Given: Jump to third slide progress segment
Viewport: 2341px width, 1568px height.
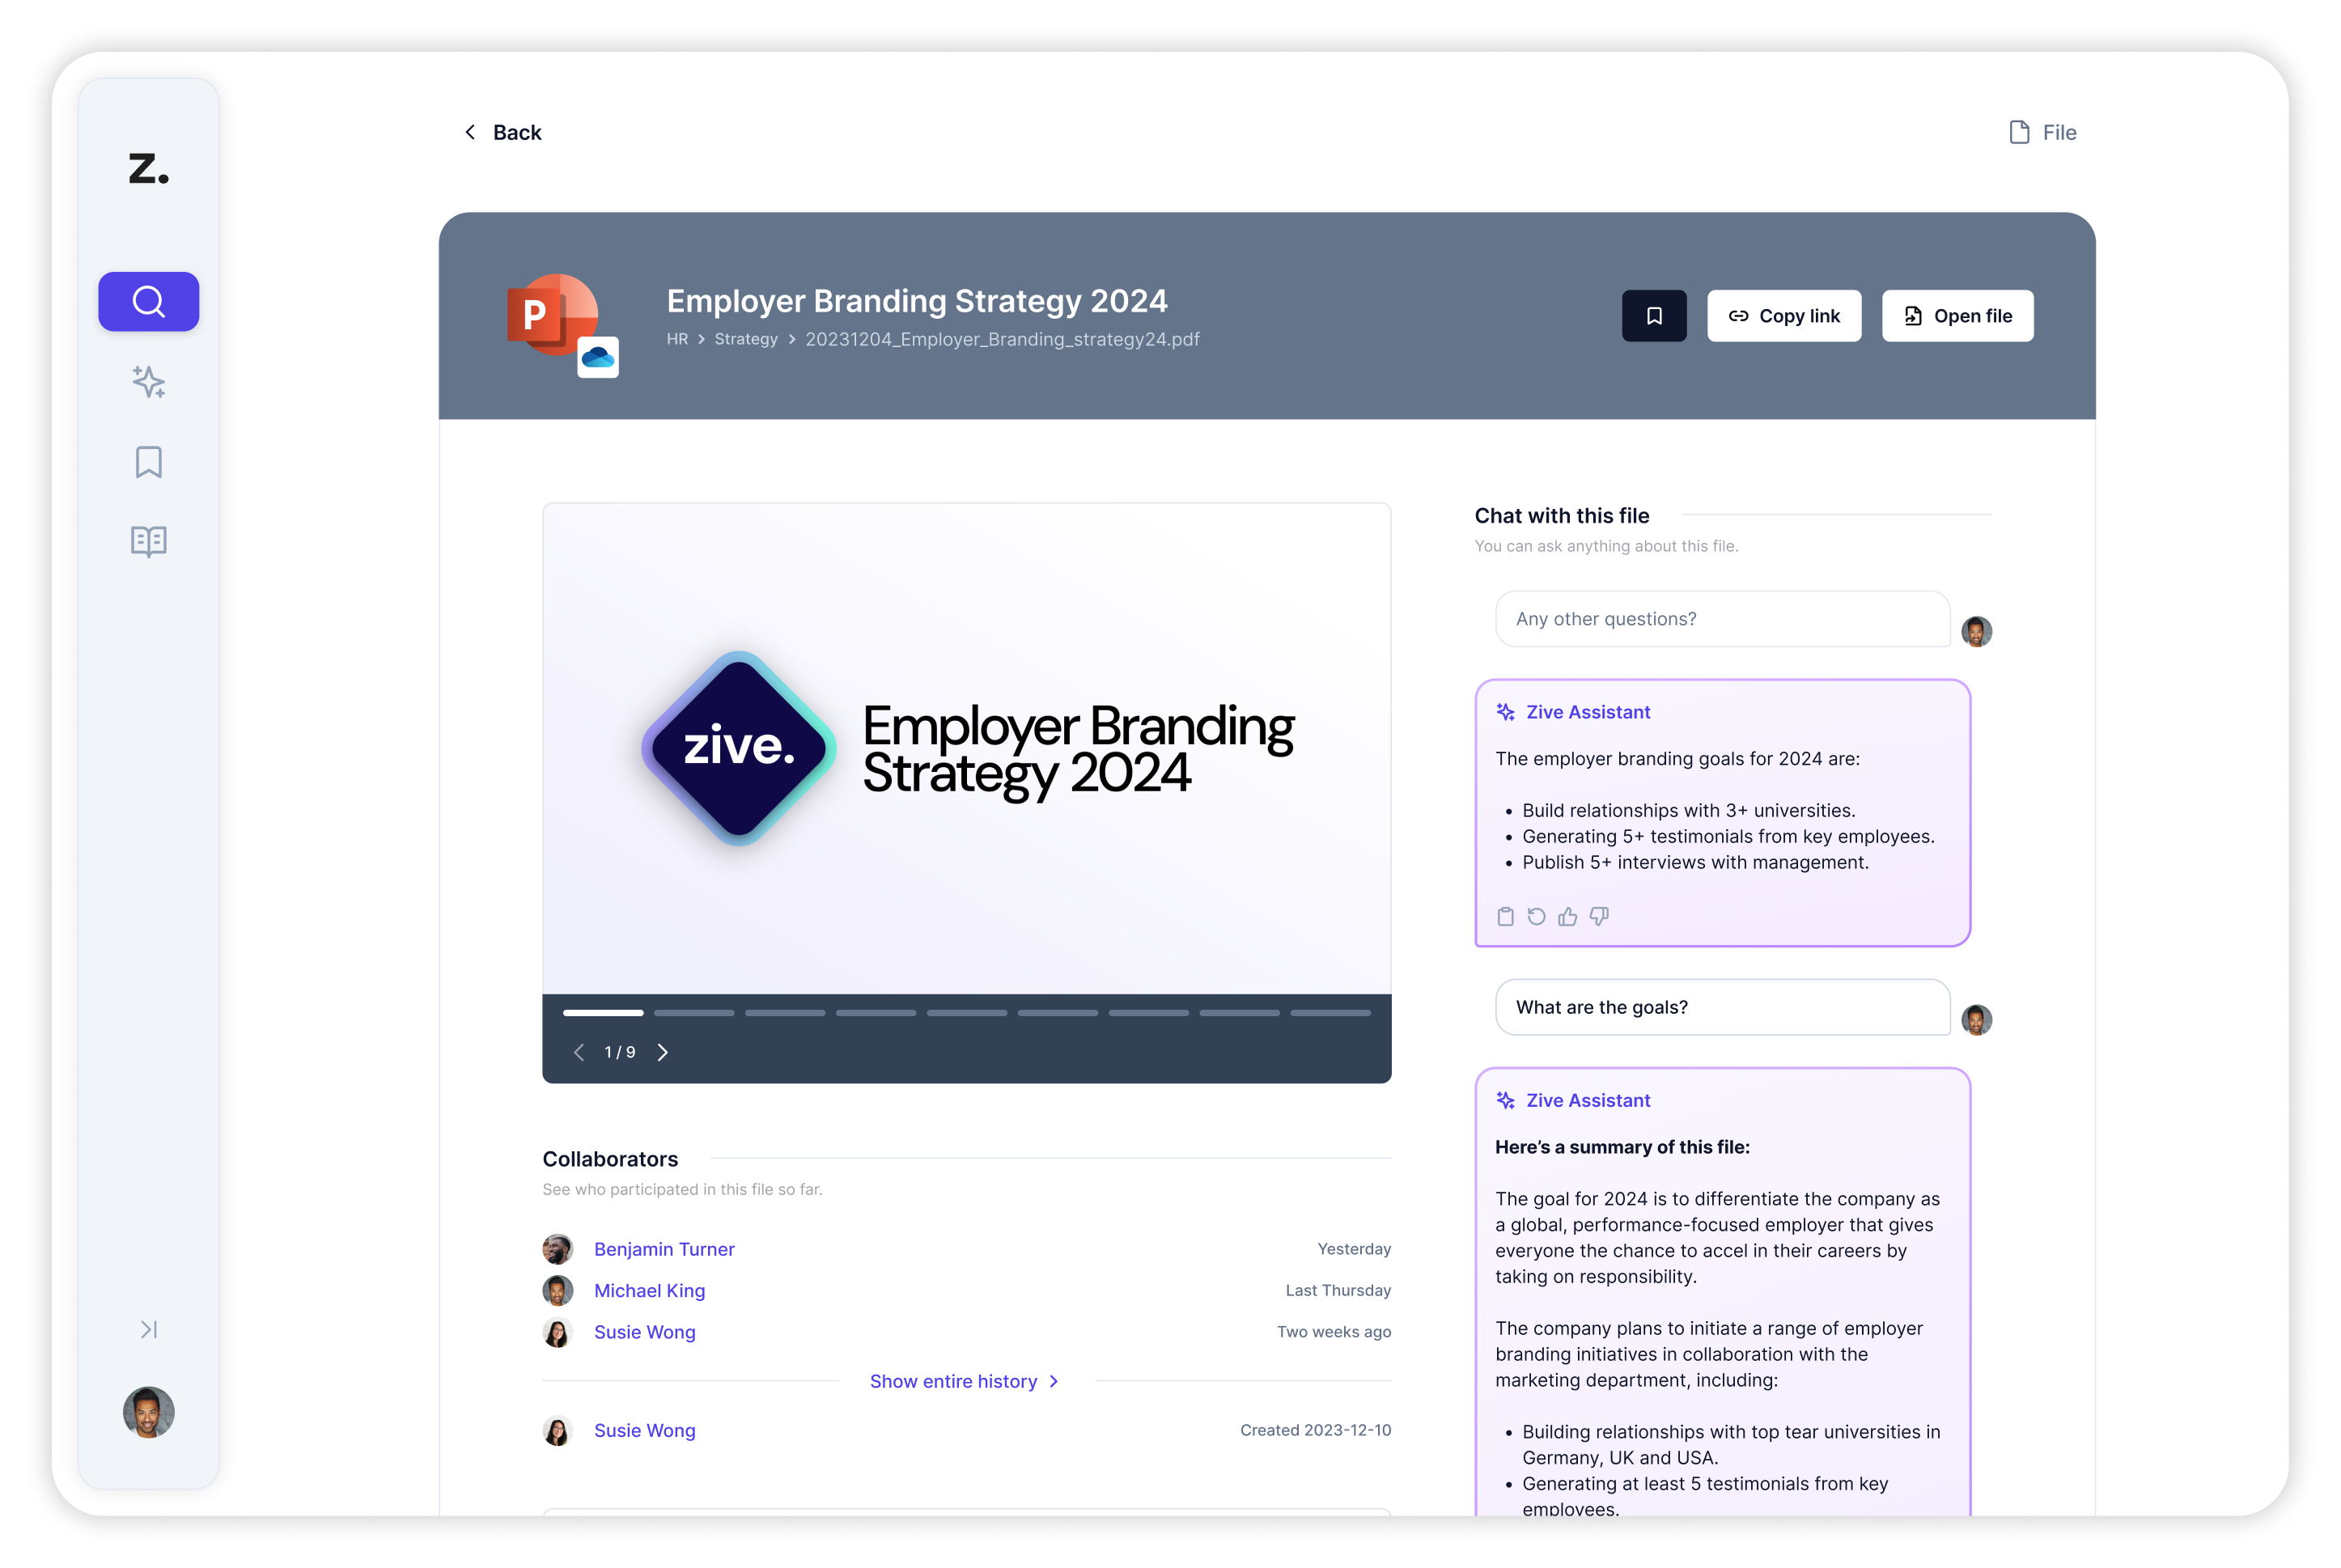Looking at the screenshot, I should coord(784,1013).
